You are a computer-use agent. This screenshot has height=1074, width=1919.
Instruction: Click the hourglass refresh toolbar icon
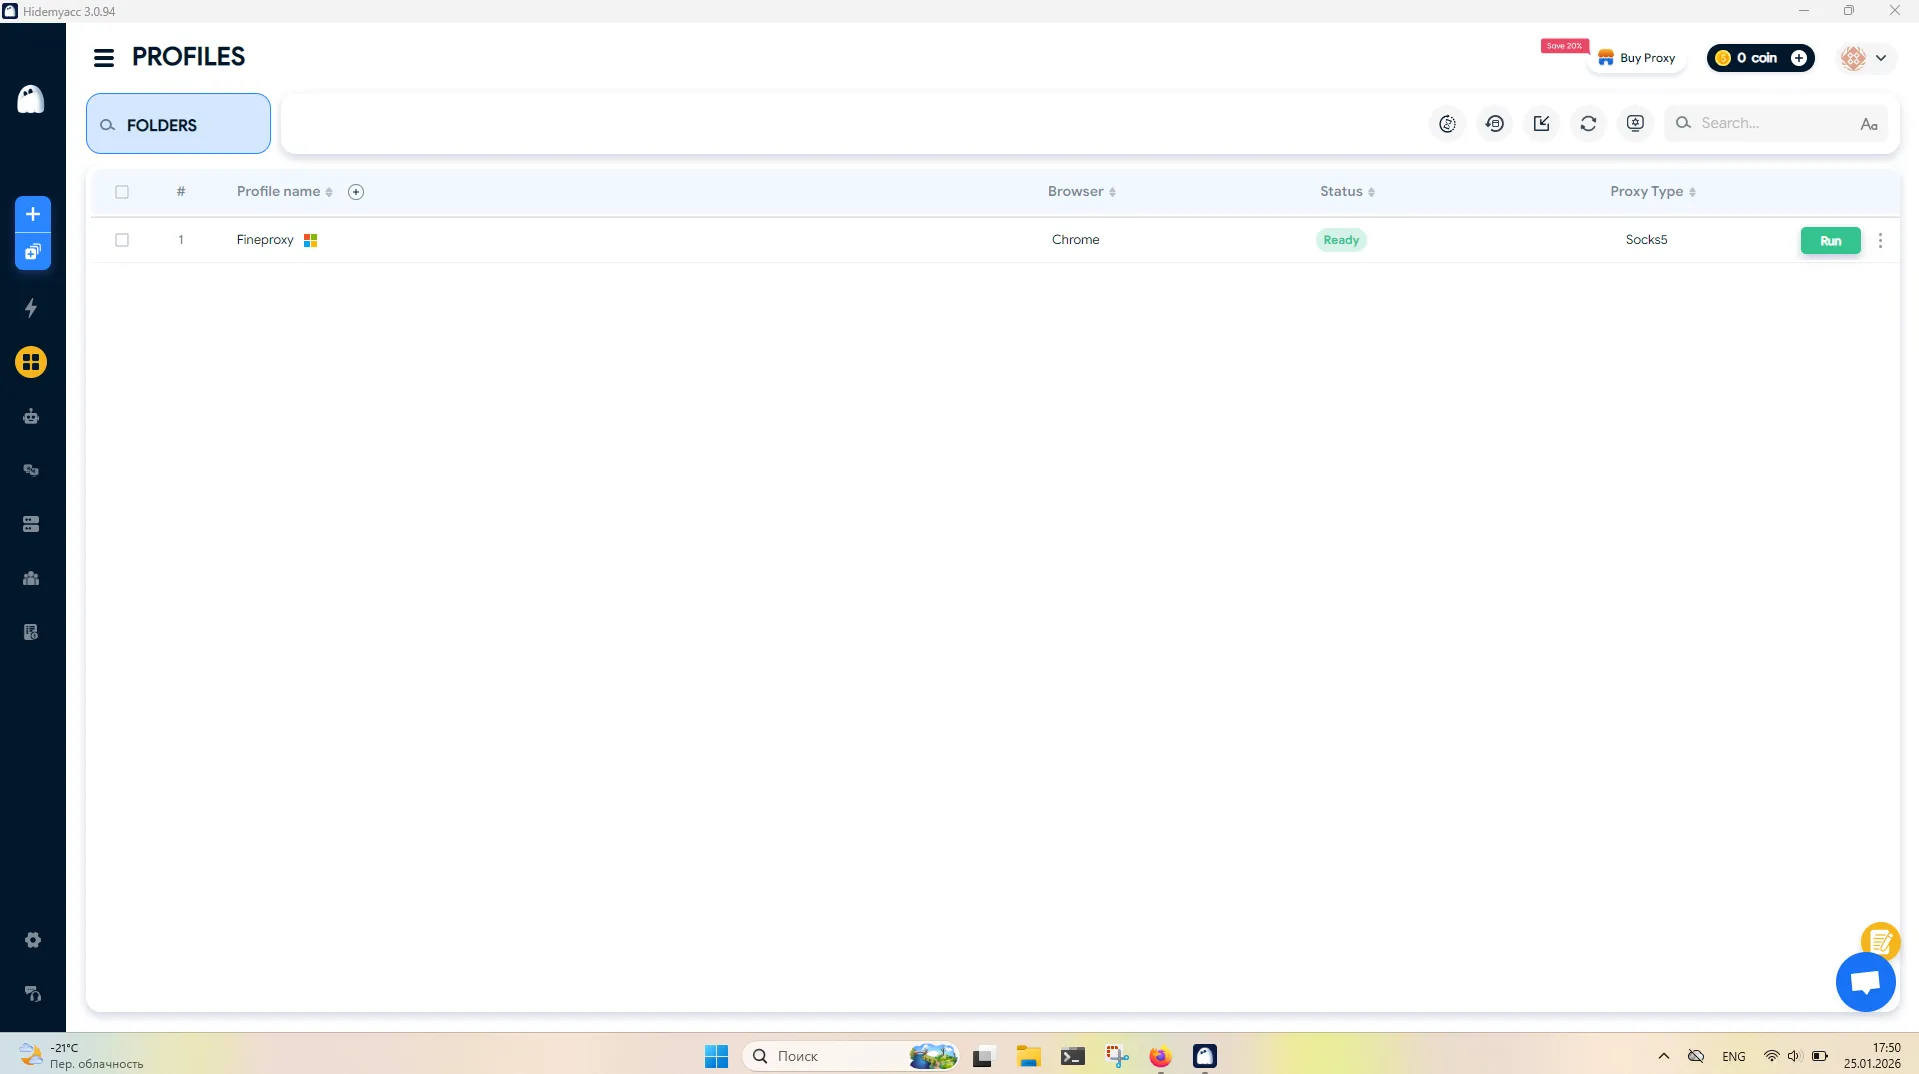pos(1447,124)
